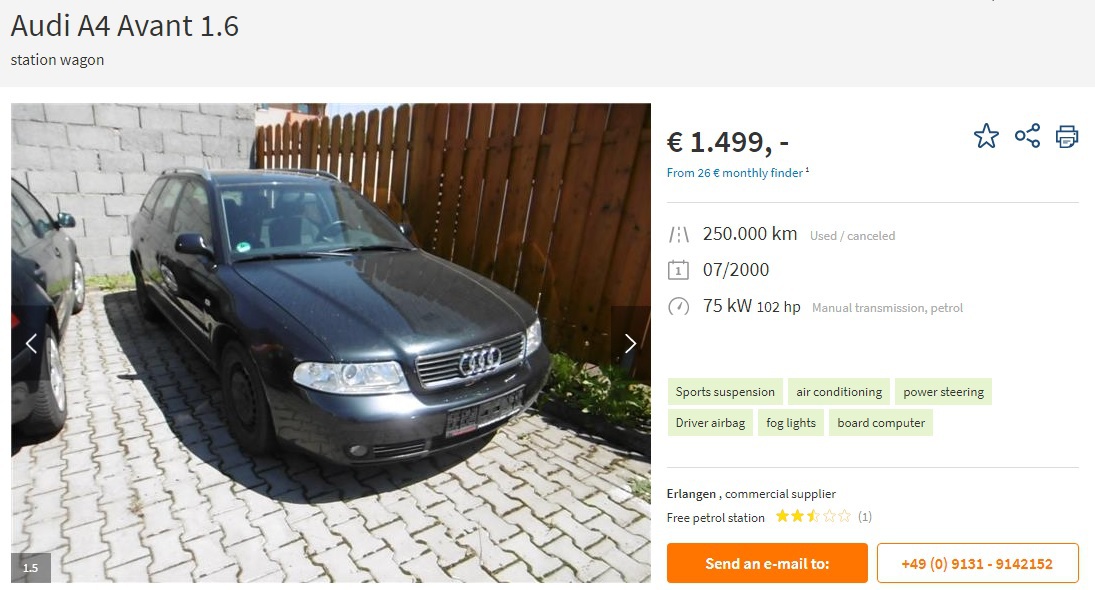Call the dealer phone number button

[x=978, y=563]
